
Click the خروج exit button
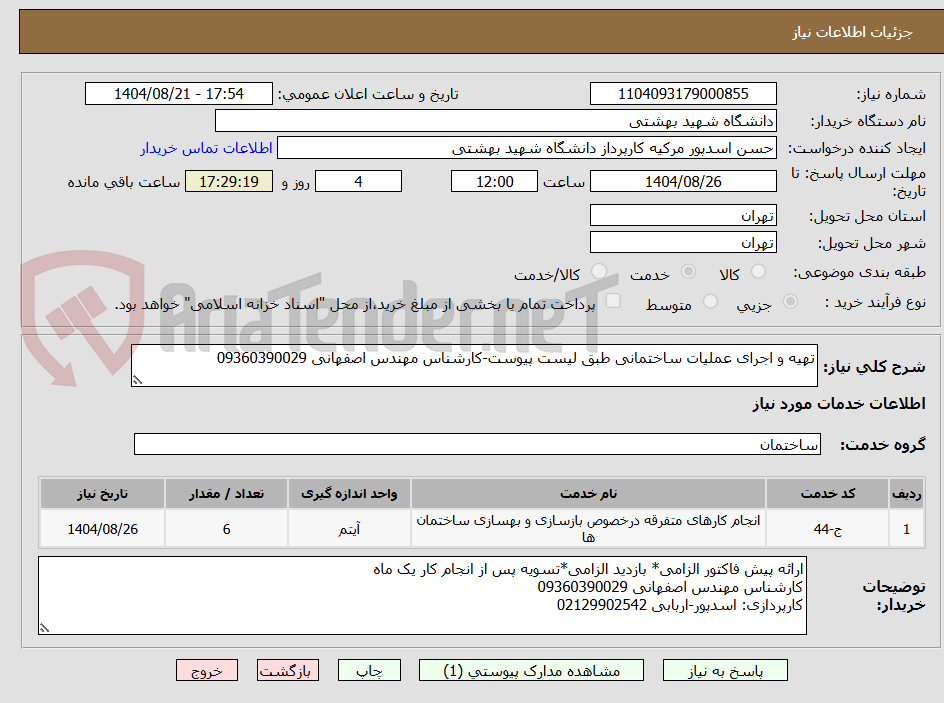point(207,670)
